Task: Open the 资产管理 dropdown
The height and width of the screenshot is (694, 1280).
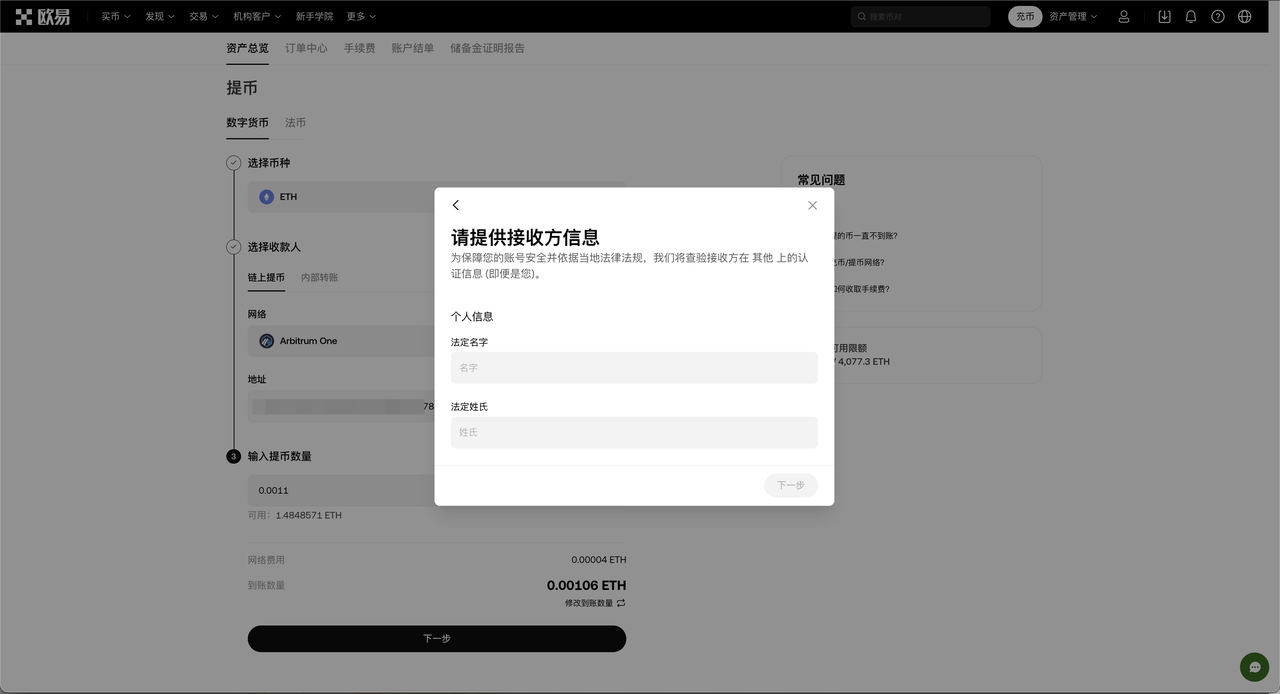Action: [x=1072, y=17]
